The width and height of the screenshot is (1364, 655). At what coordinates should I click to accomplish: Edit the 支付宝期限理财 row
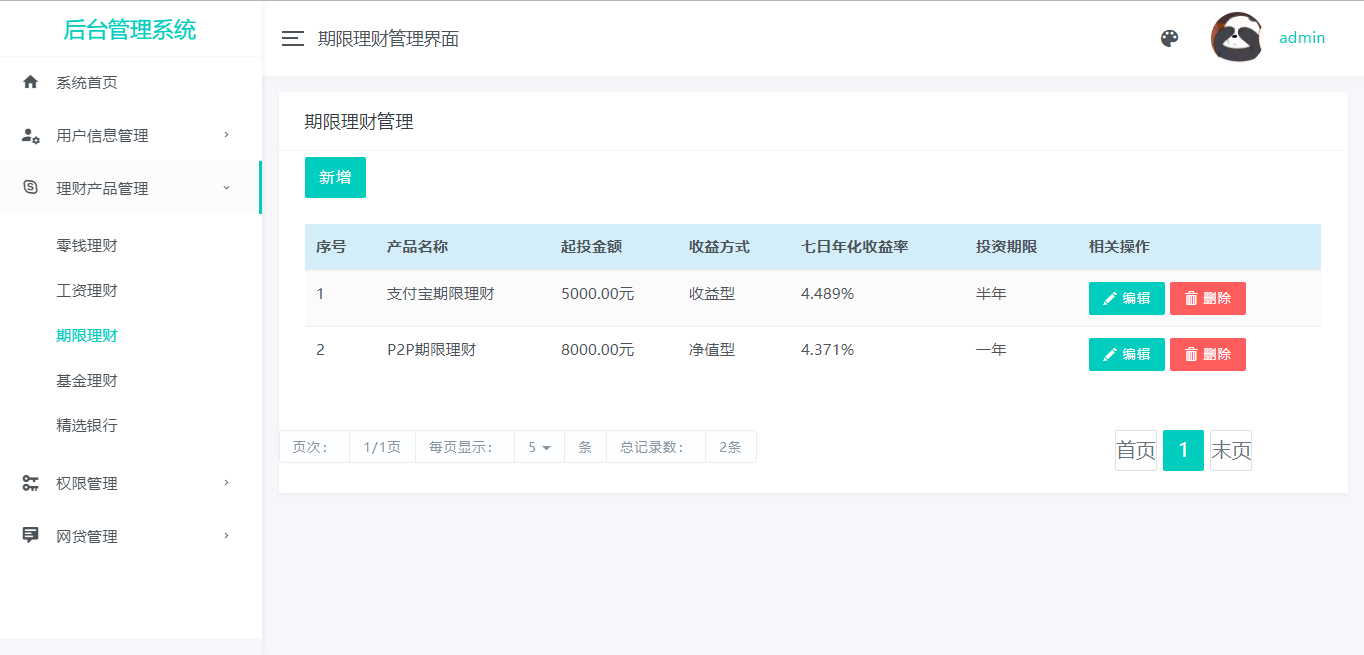pos(1126,298)
